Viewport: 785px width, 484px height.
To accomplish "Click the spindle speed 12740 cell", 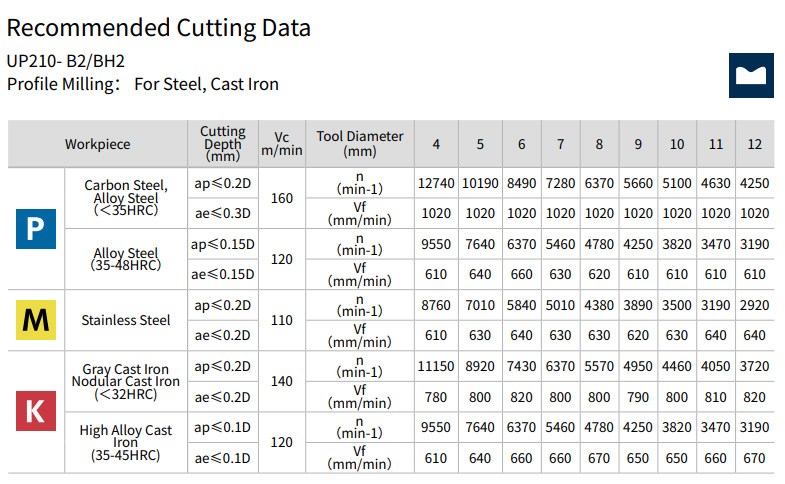I will (436, 183).
